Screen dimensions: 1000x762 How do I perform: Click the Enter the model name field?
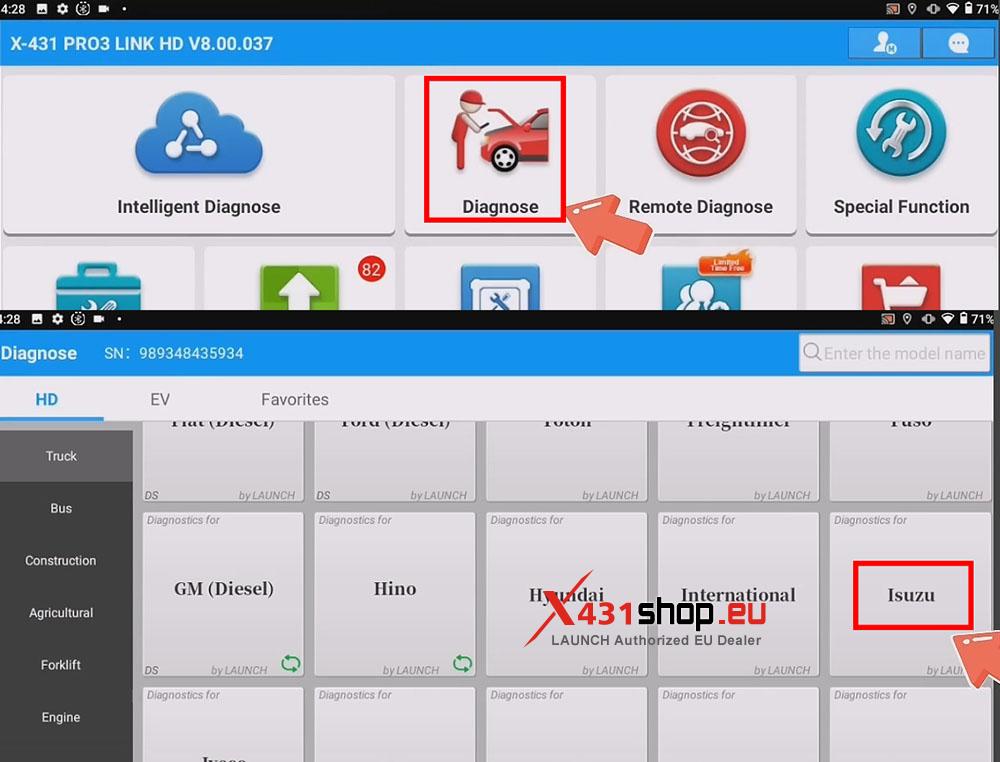click(x=894, y=353)
